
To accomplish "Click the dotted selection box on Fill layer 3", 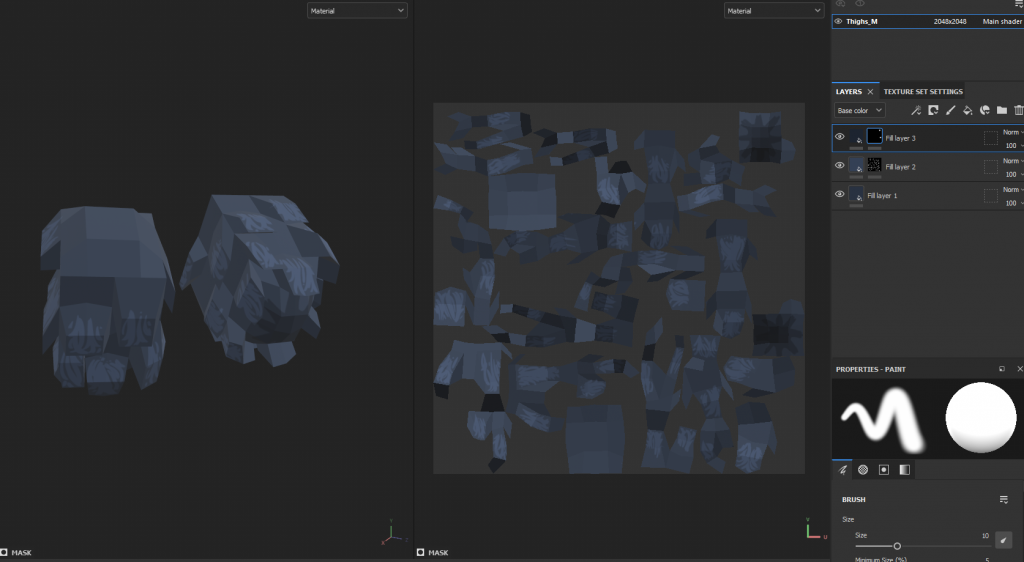I will pyautogui.click(x=991, y=138).
